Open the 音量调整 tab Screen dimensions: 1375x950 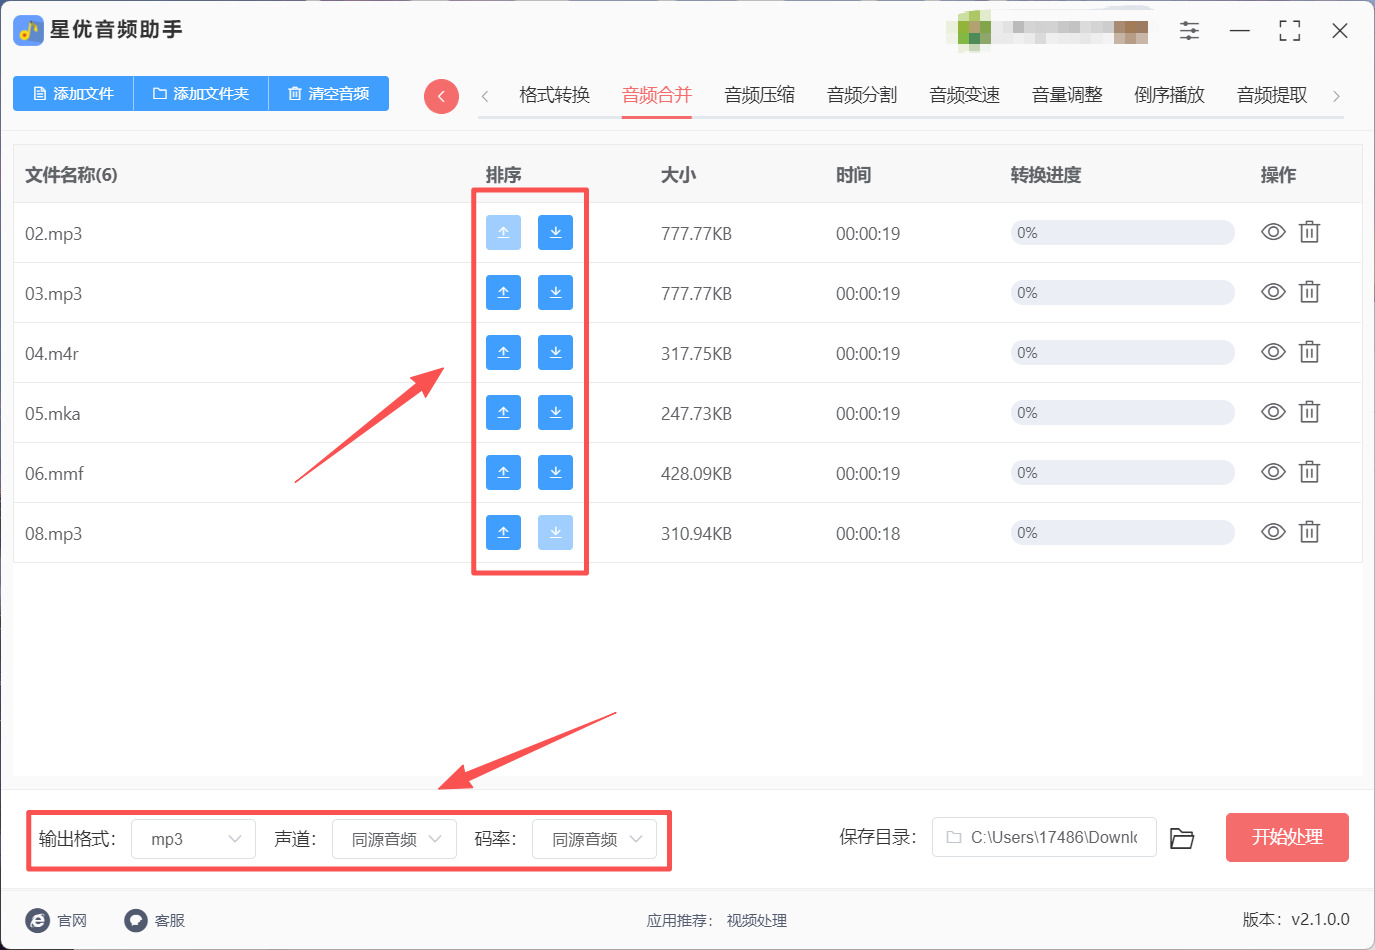pyautogui.click(x=1067, y=95)
